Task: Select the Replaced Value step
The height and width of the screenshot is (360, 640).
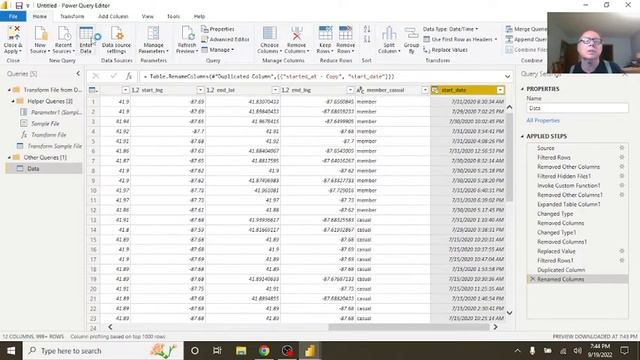Action: pos(556,251)
